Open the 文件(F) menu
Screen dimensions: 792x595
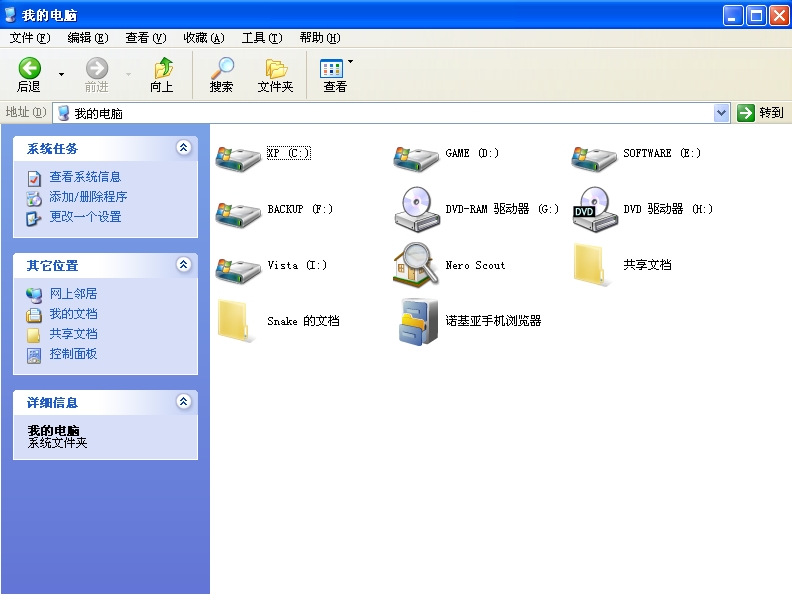tap(29, 38)
